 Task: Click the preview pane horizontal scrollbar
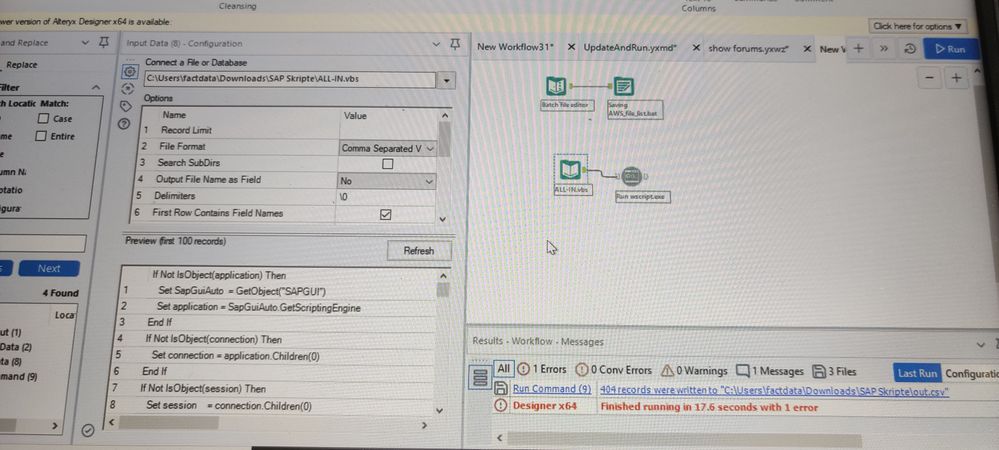coord(168,423)
